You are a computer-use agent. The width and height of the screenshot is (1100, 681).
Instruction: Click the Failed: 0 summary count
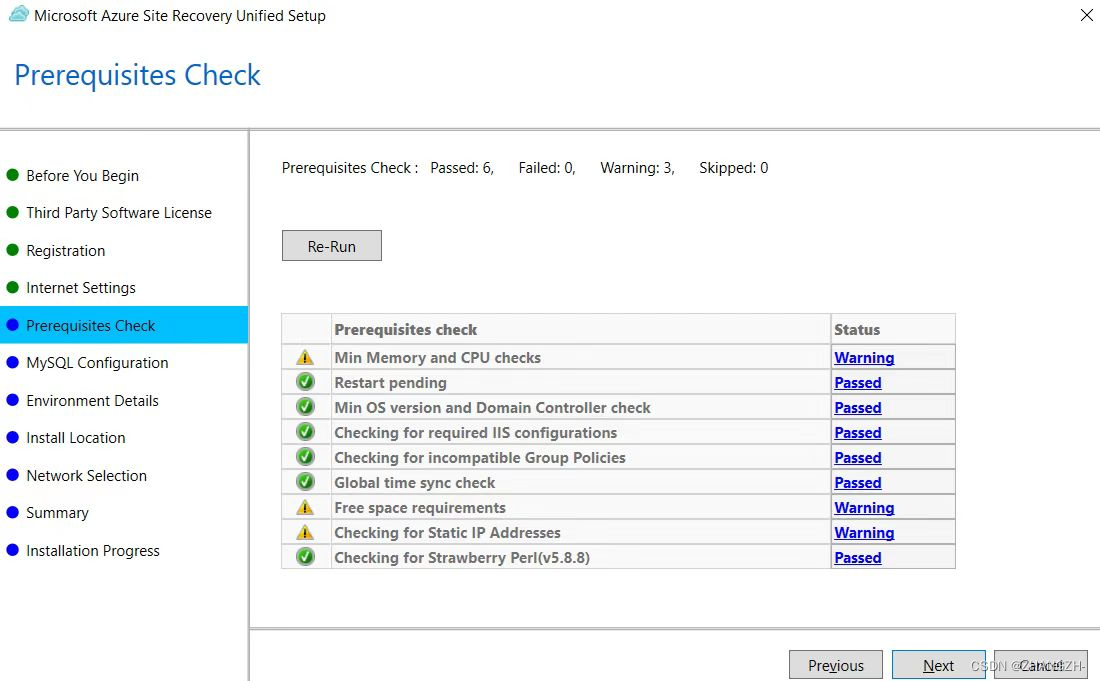coord(547,168)
